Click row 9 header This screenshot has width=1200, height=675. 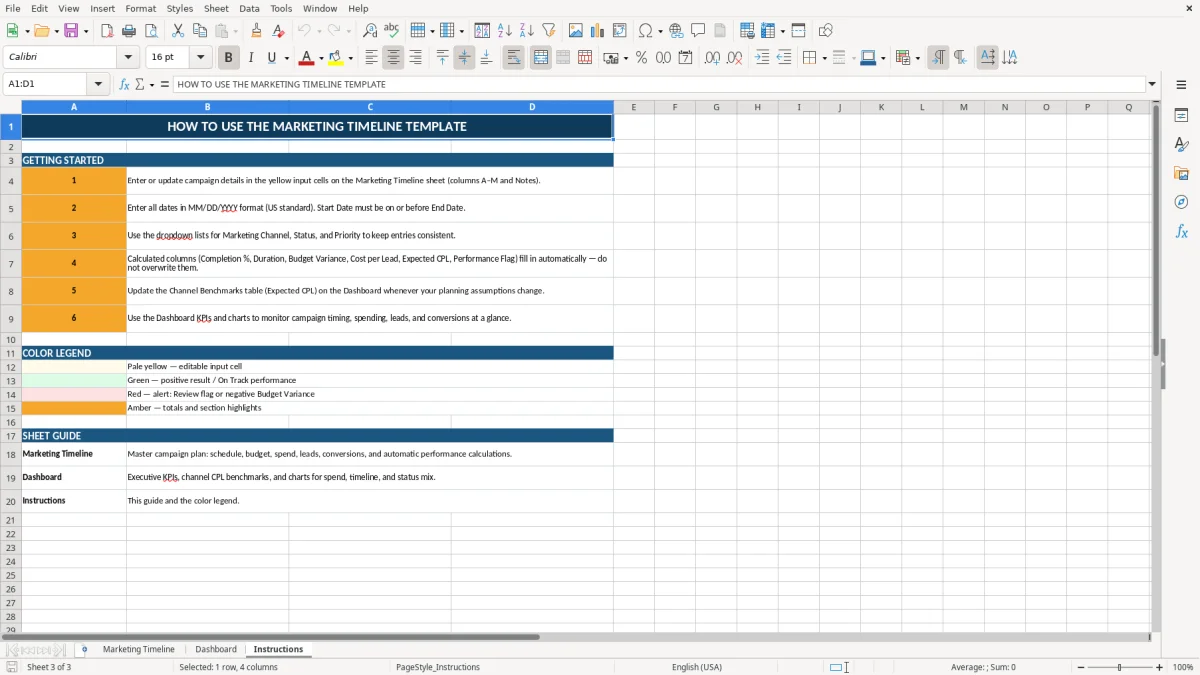click(x=11, y=318)
